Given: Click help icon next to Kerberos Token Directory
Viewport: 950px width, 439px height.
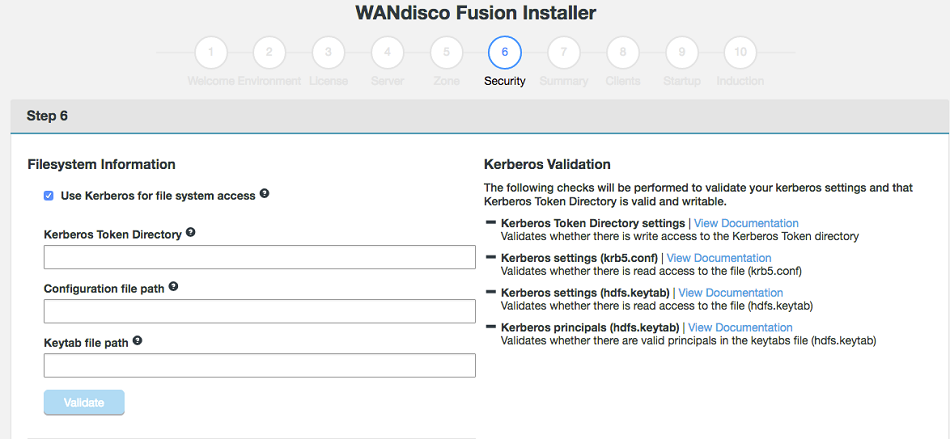Looking at the screenshot, I should coord(191,232).
